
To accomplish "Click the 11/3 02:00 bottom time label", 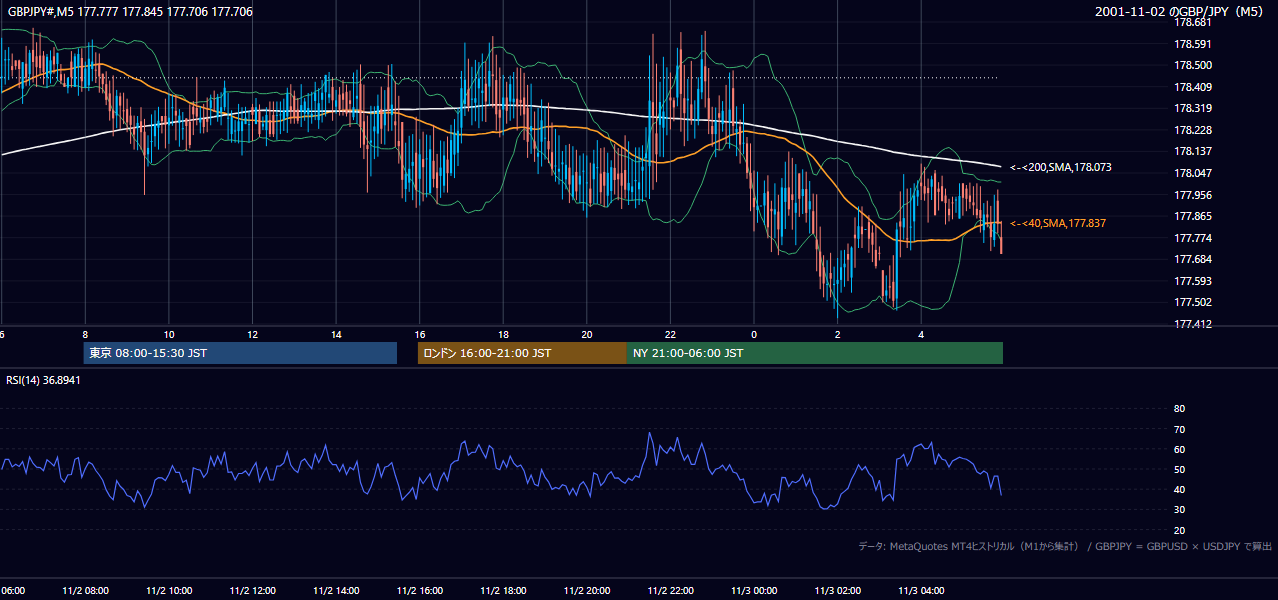I will point(839,591).
